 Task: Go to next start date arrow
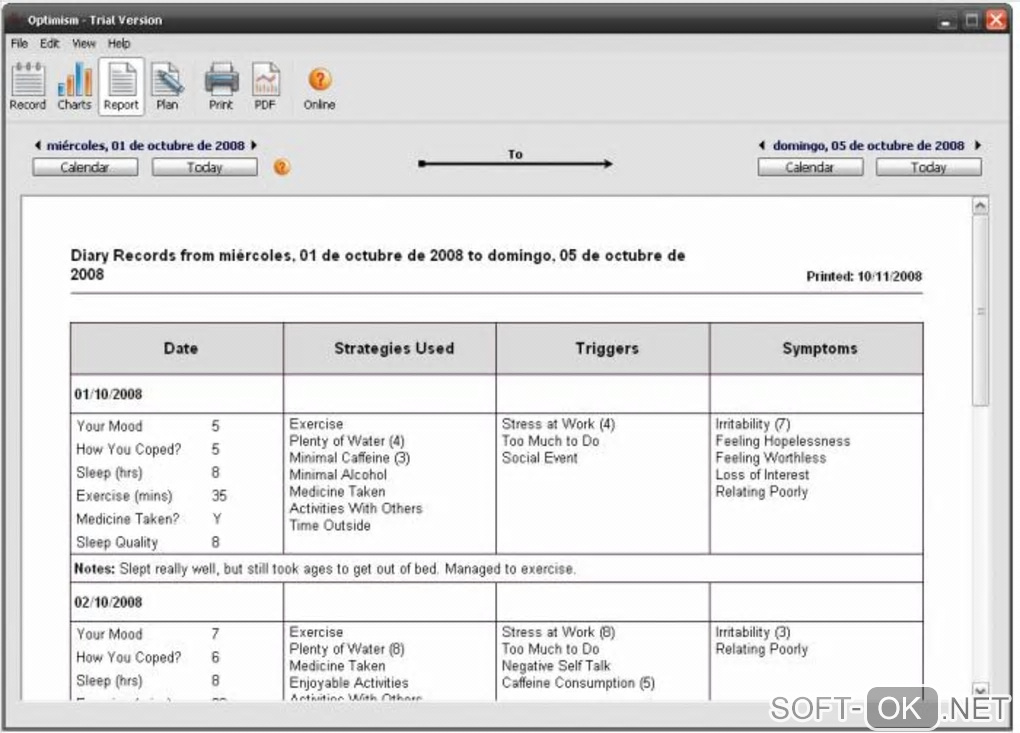[254, 145]
